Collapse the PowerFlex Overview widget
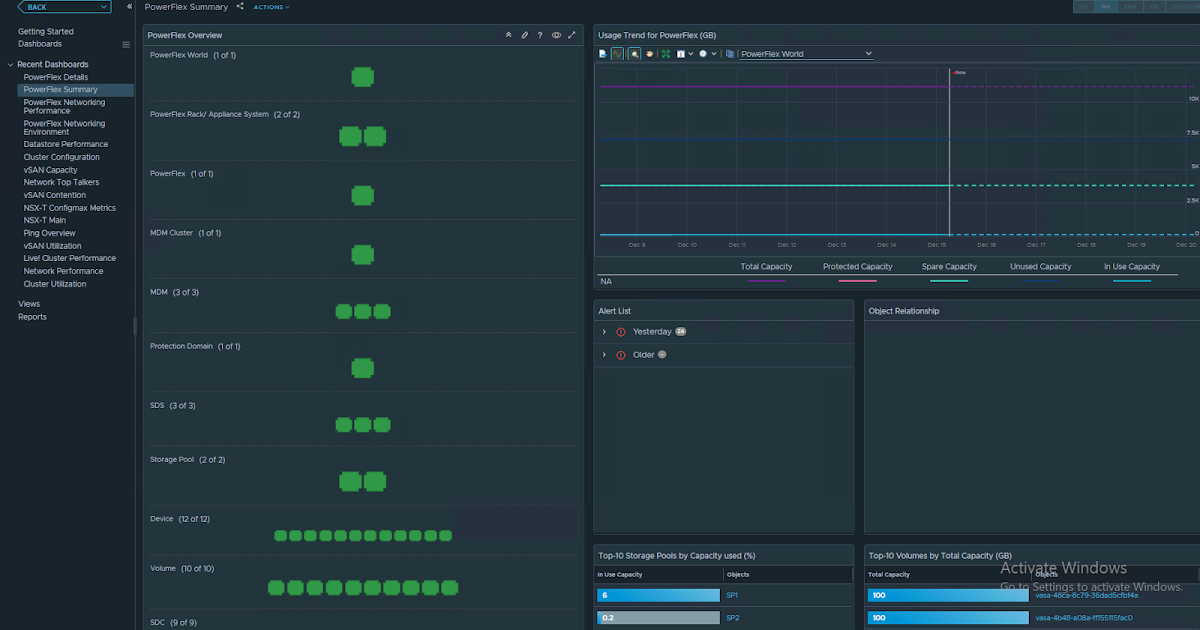This screenshot has height=630, width=1200. 508,35
